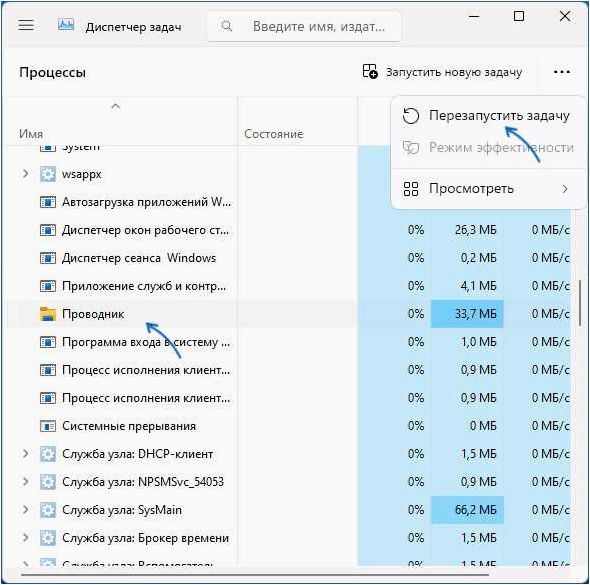The height and width of the screenshot is (585, 590).
Task: Click Приложение служб и контр... icon
Action: (48, 286)
